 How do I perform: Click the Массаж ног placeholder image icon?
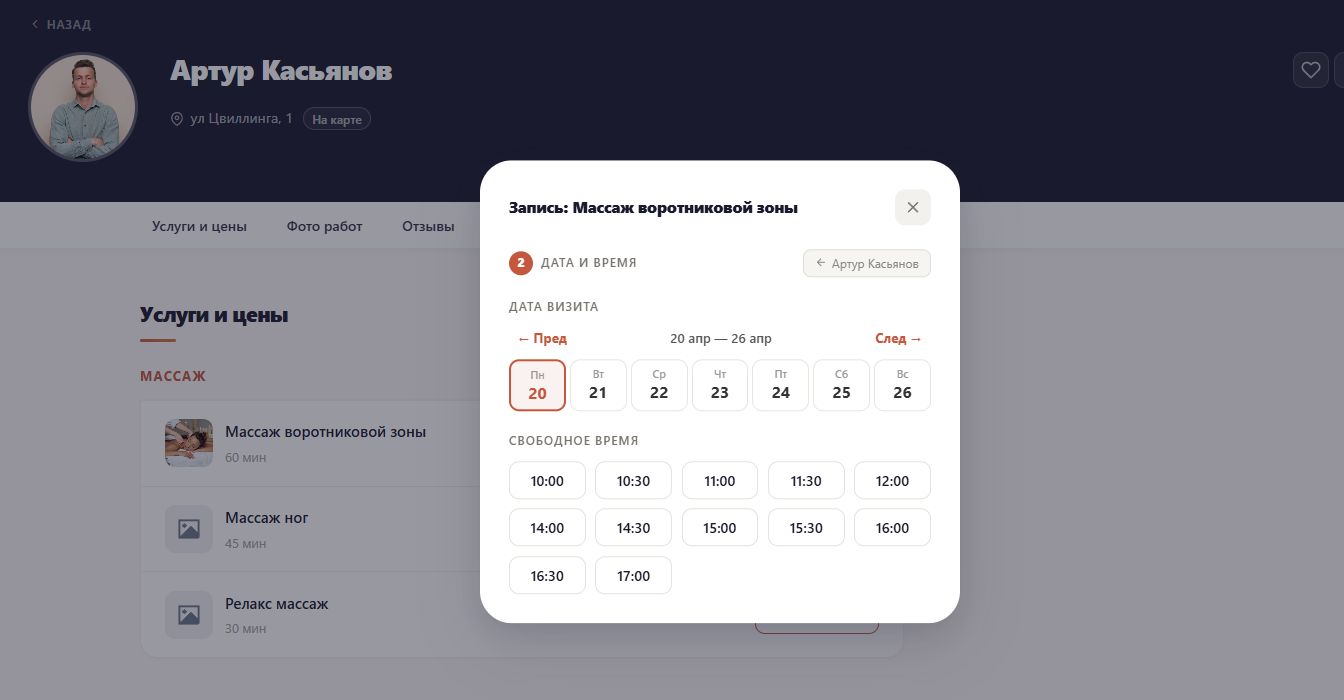(189, 529)
